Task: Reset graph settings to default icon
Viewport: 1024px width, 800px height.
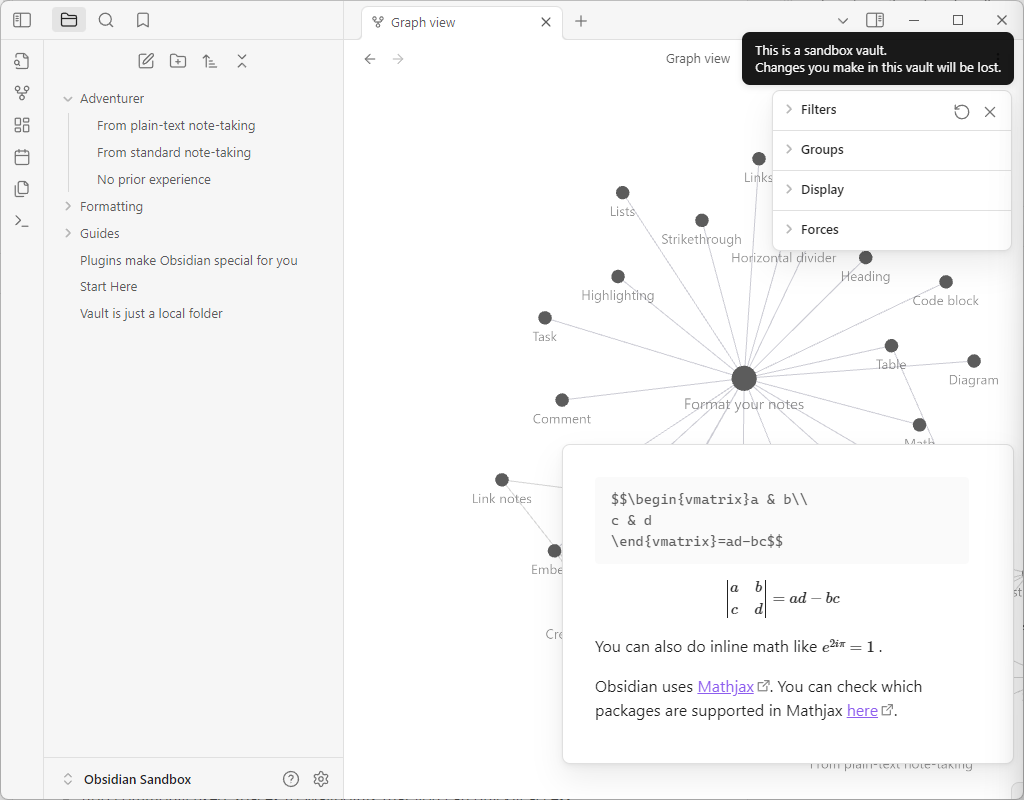Action: [x=961, y=112]
